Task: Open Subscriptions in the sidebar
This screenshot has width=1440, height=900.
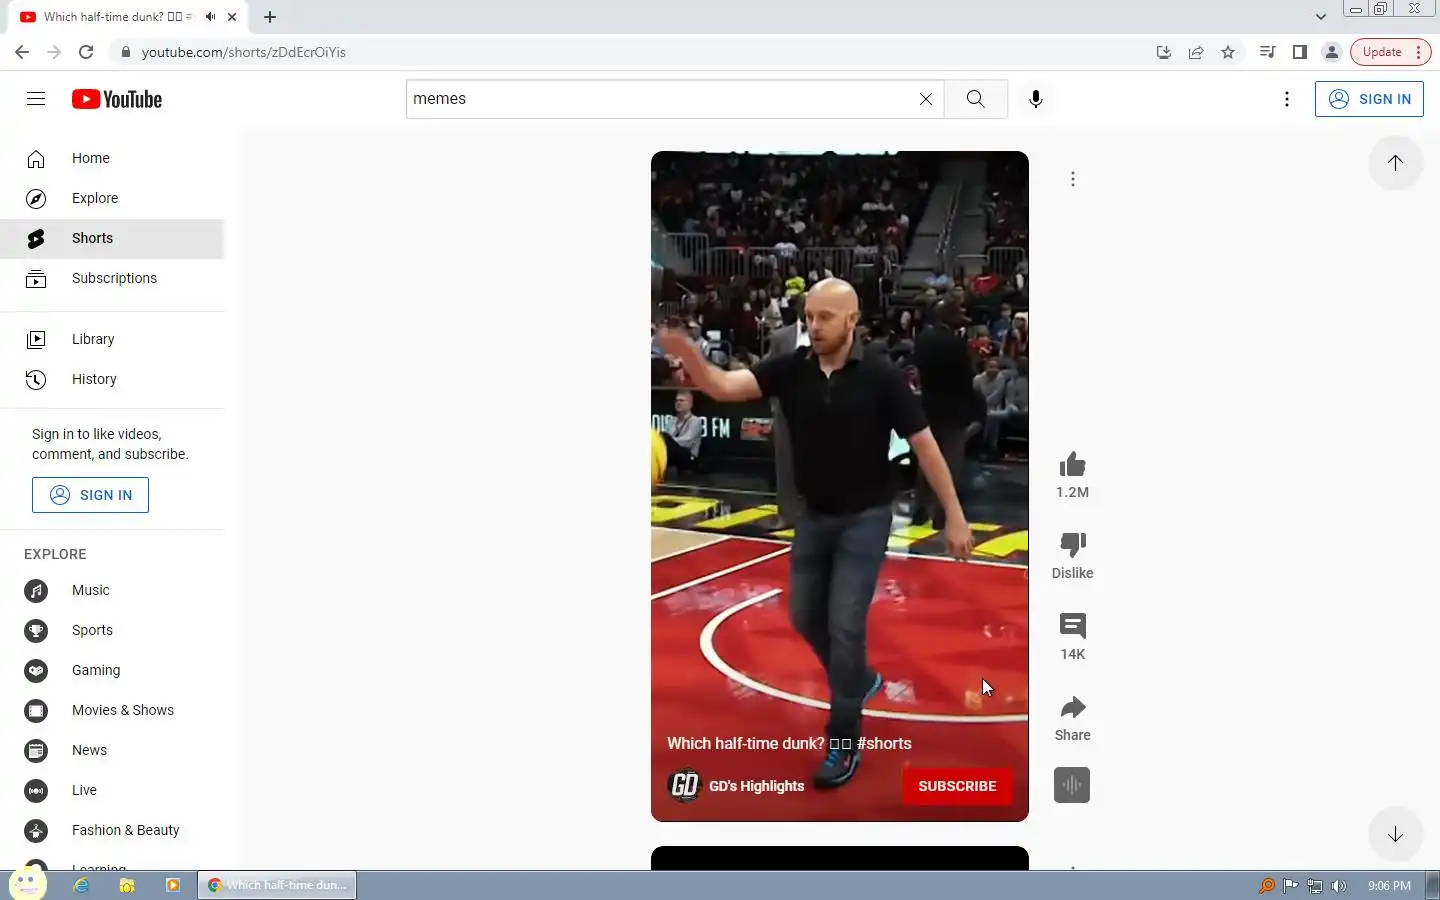Action: coord(112,278)
